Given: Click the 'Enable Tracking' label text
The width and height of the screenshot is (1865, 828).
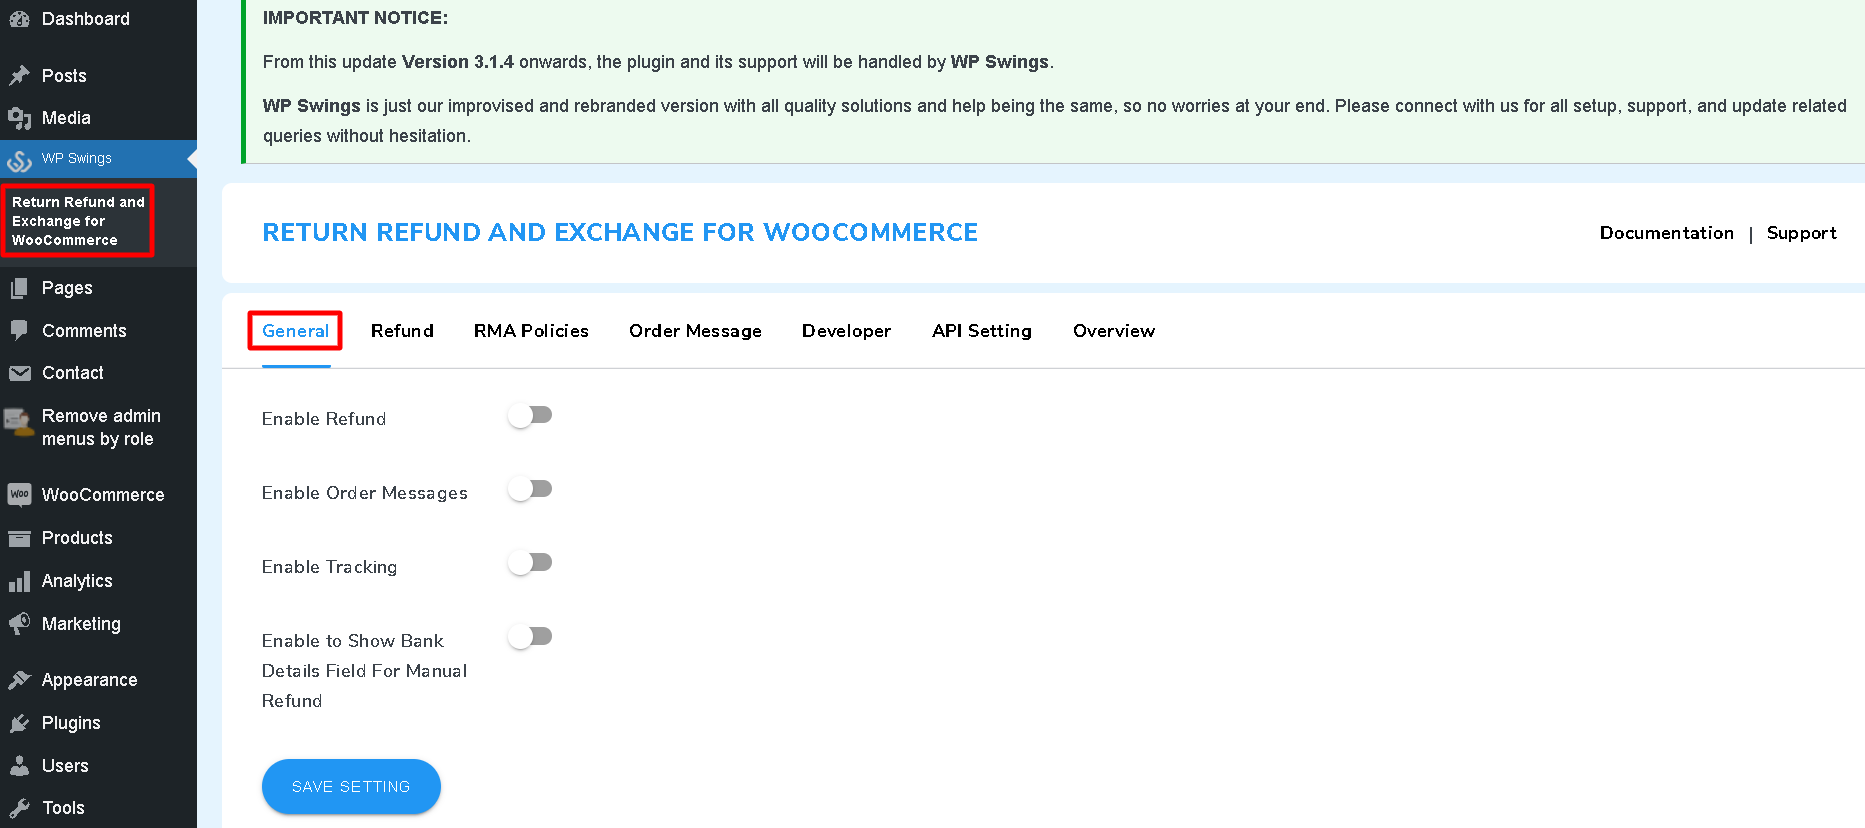Looking at the screenshot, I should click(330, 567).
